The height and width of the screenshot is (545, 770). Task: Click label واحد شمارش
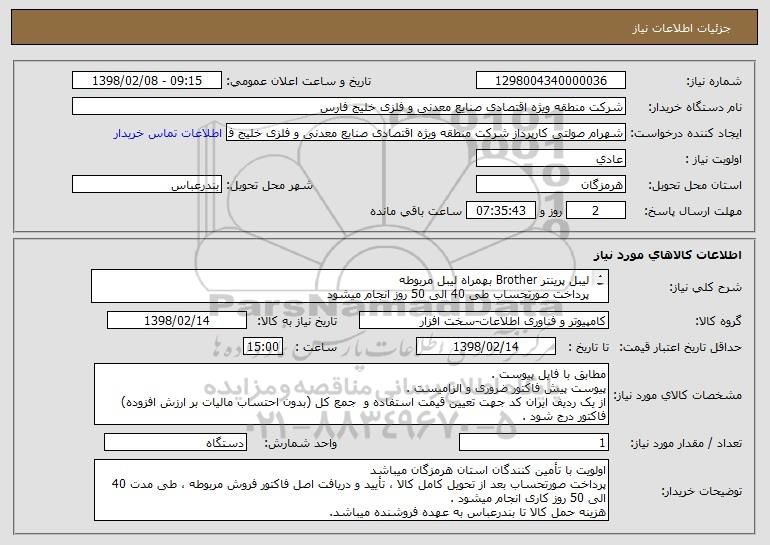(301, 443)
